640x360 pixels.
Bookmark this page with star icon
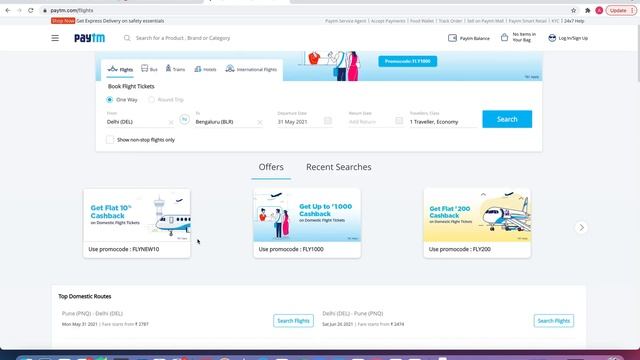coord(573,10)
